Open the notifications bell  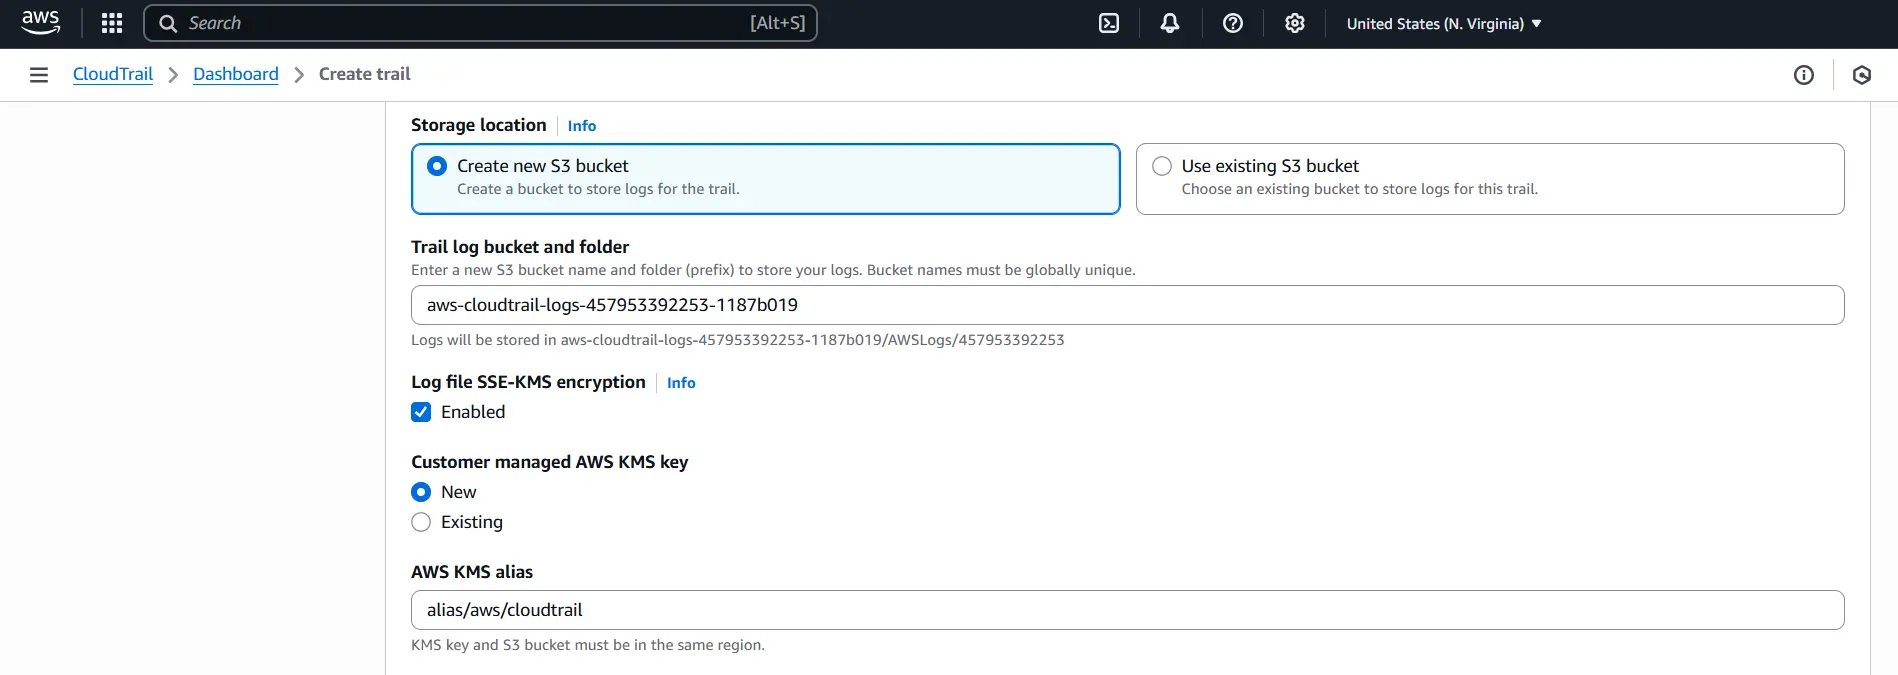[1169, 23]
